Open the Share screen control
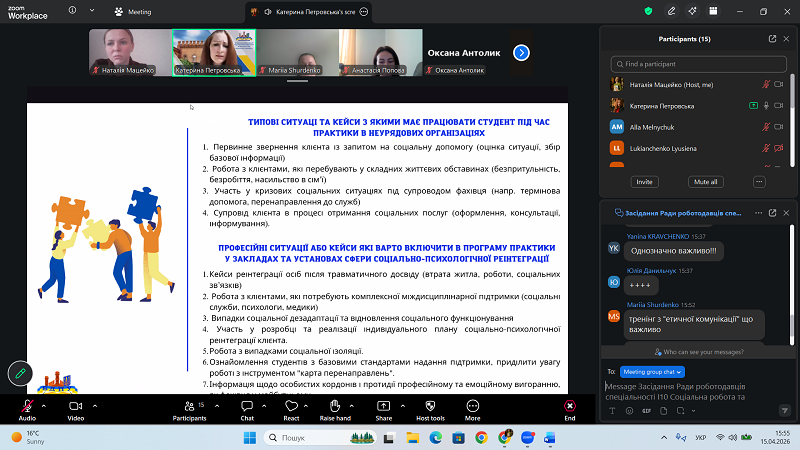This screenshot has width=800, height=450. [383, 405]
